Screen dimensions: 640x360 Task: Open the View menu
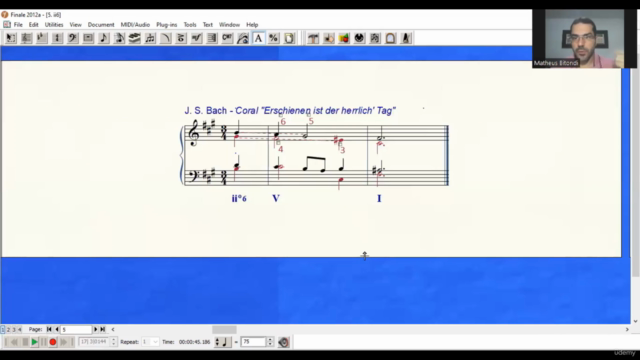76,24
